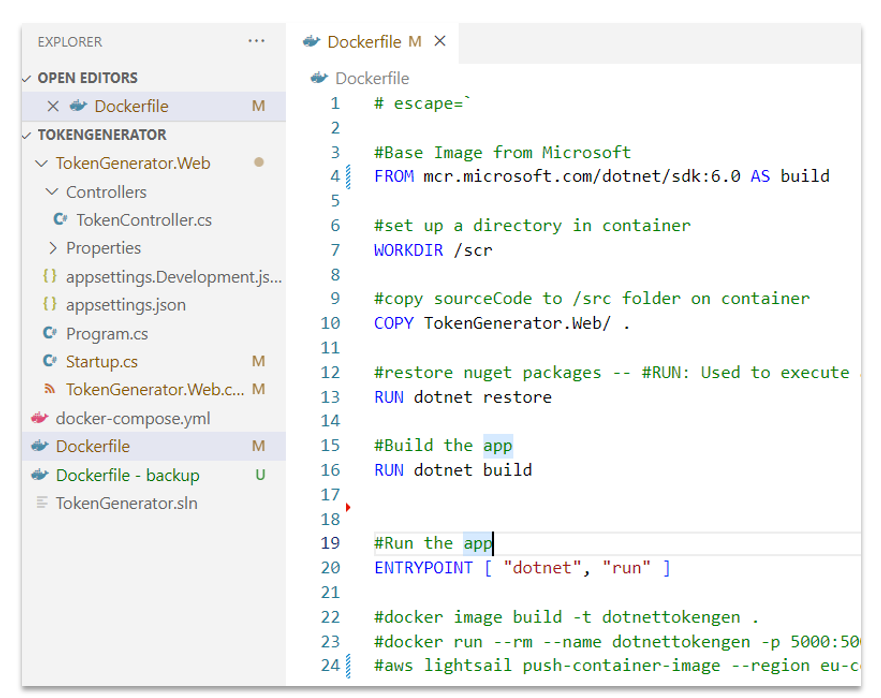The width and height of the screenshot is (881, 698).
Task: Close Dockerfile in Open Editors list
Action: (53, 106)
